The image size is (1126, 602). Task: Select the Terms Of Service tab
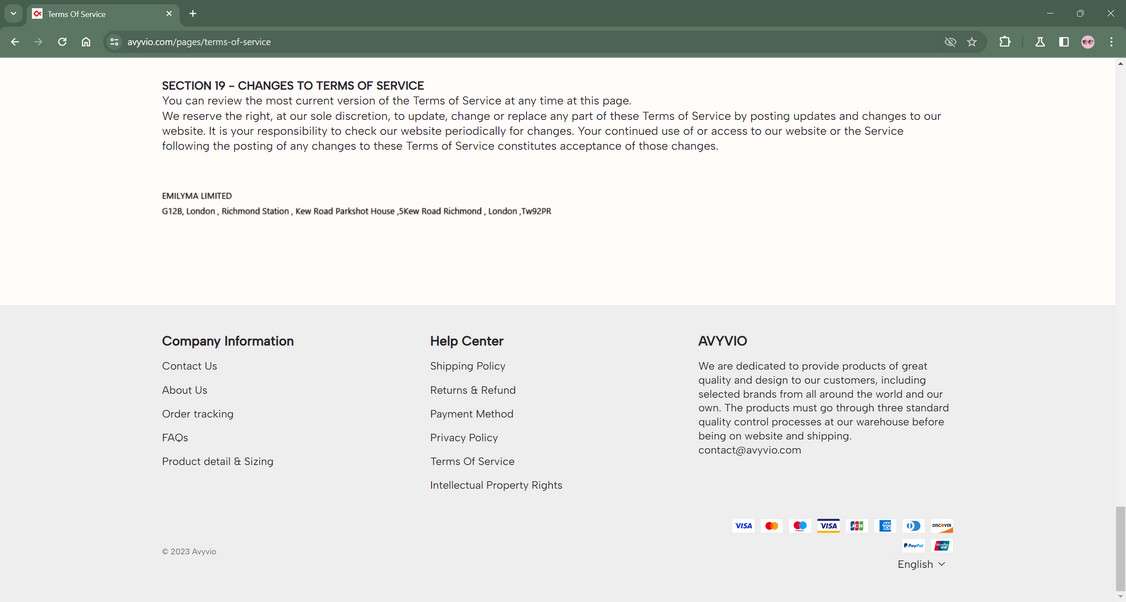pyautogui.click(x=103, y=14)
